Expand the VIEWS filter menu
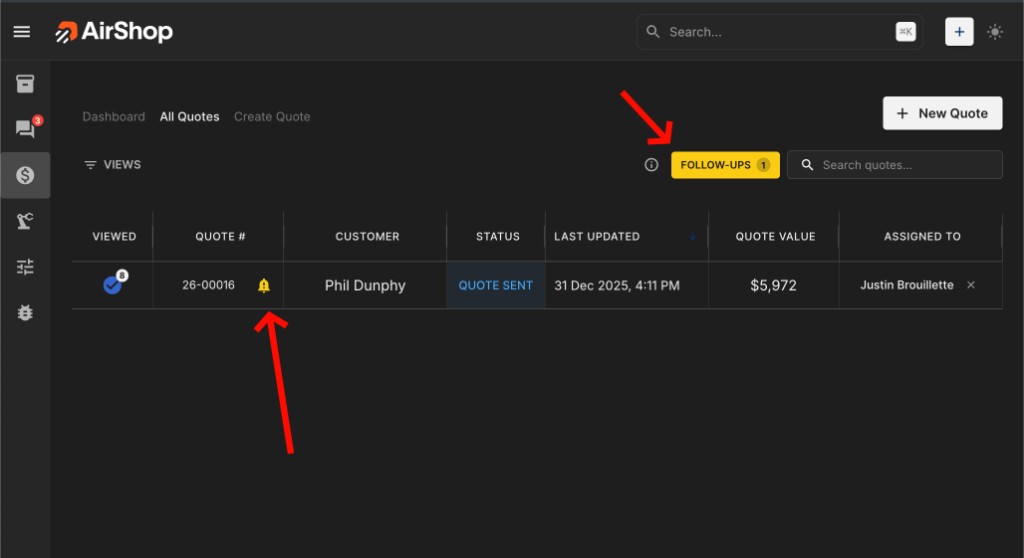This screenshot has width=1024, height=558. pyautogui.click(x=112, y=165)
